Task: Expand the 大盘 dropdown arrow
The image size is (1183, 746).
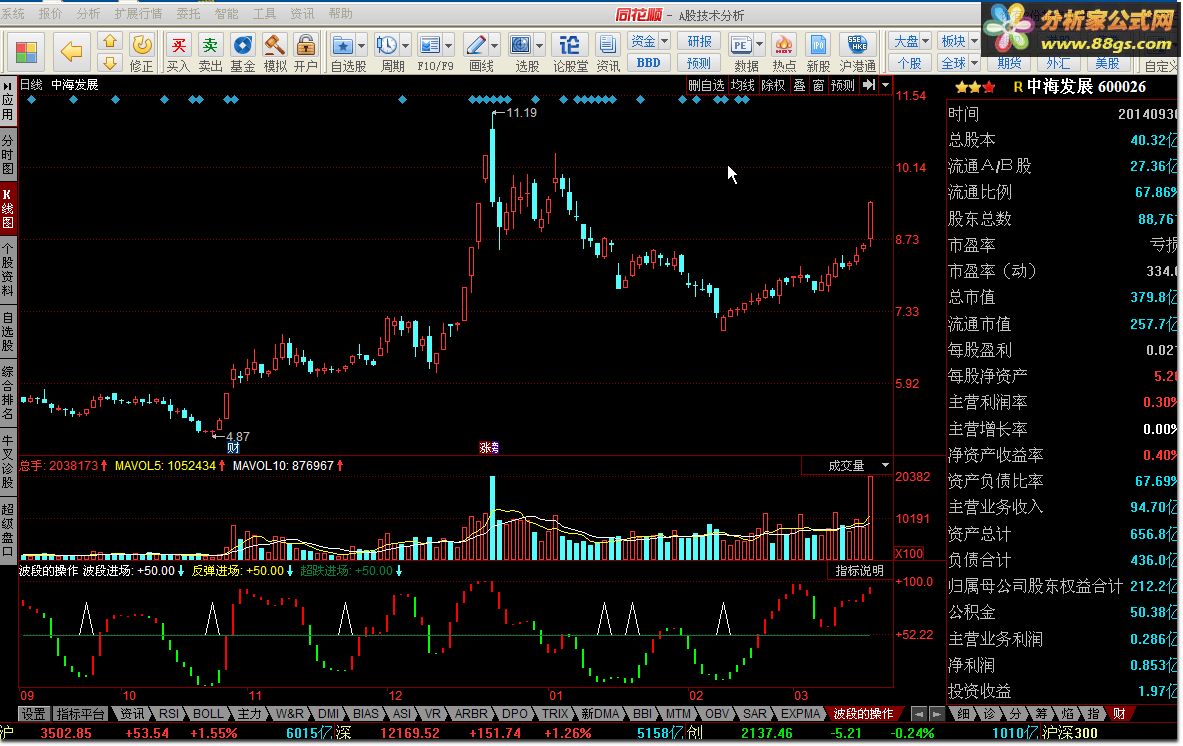Action: tap(926, 41)
